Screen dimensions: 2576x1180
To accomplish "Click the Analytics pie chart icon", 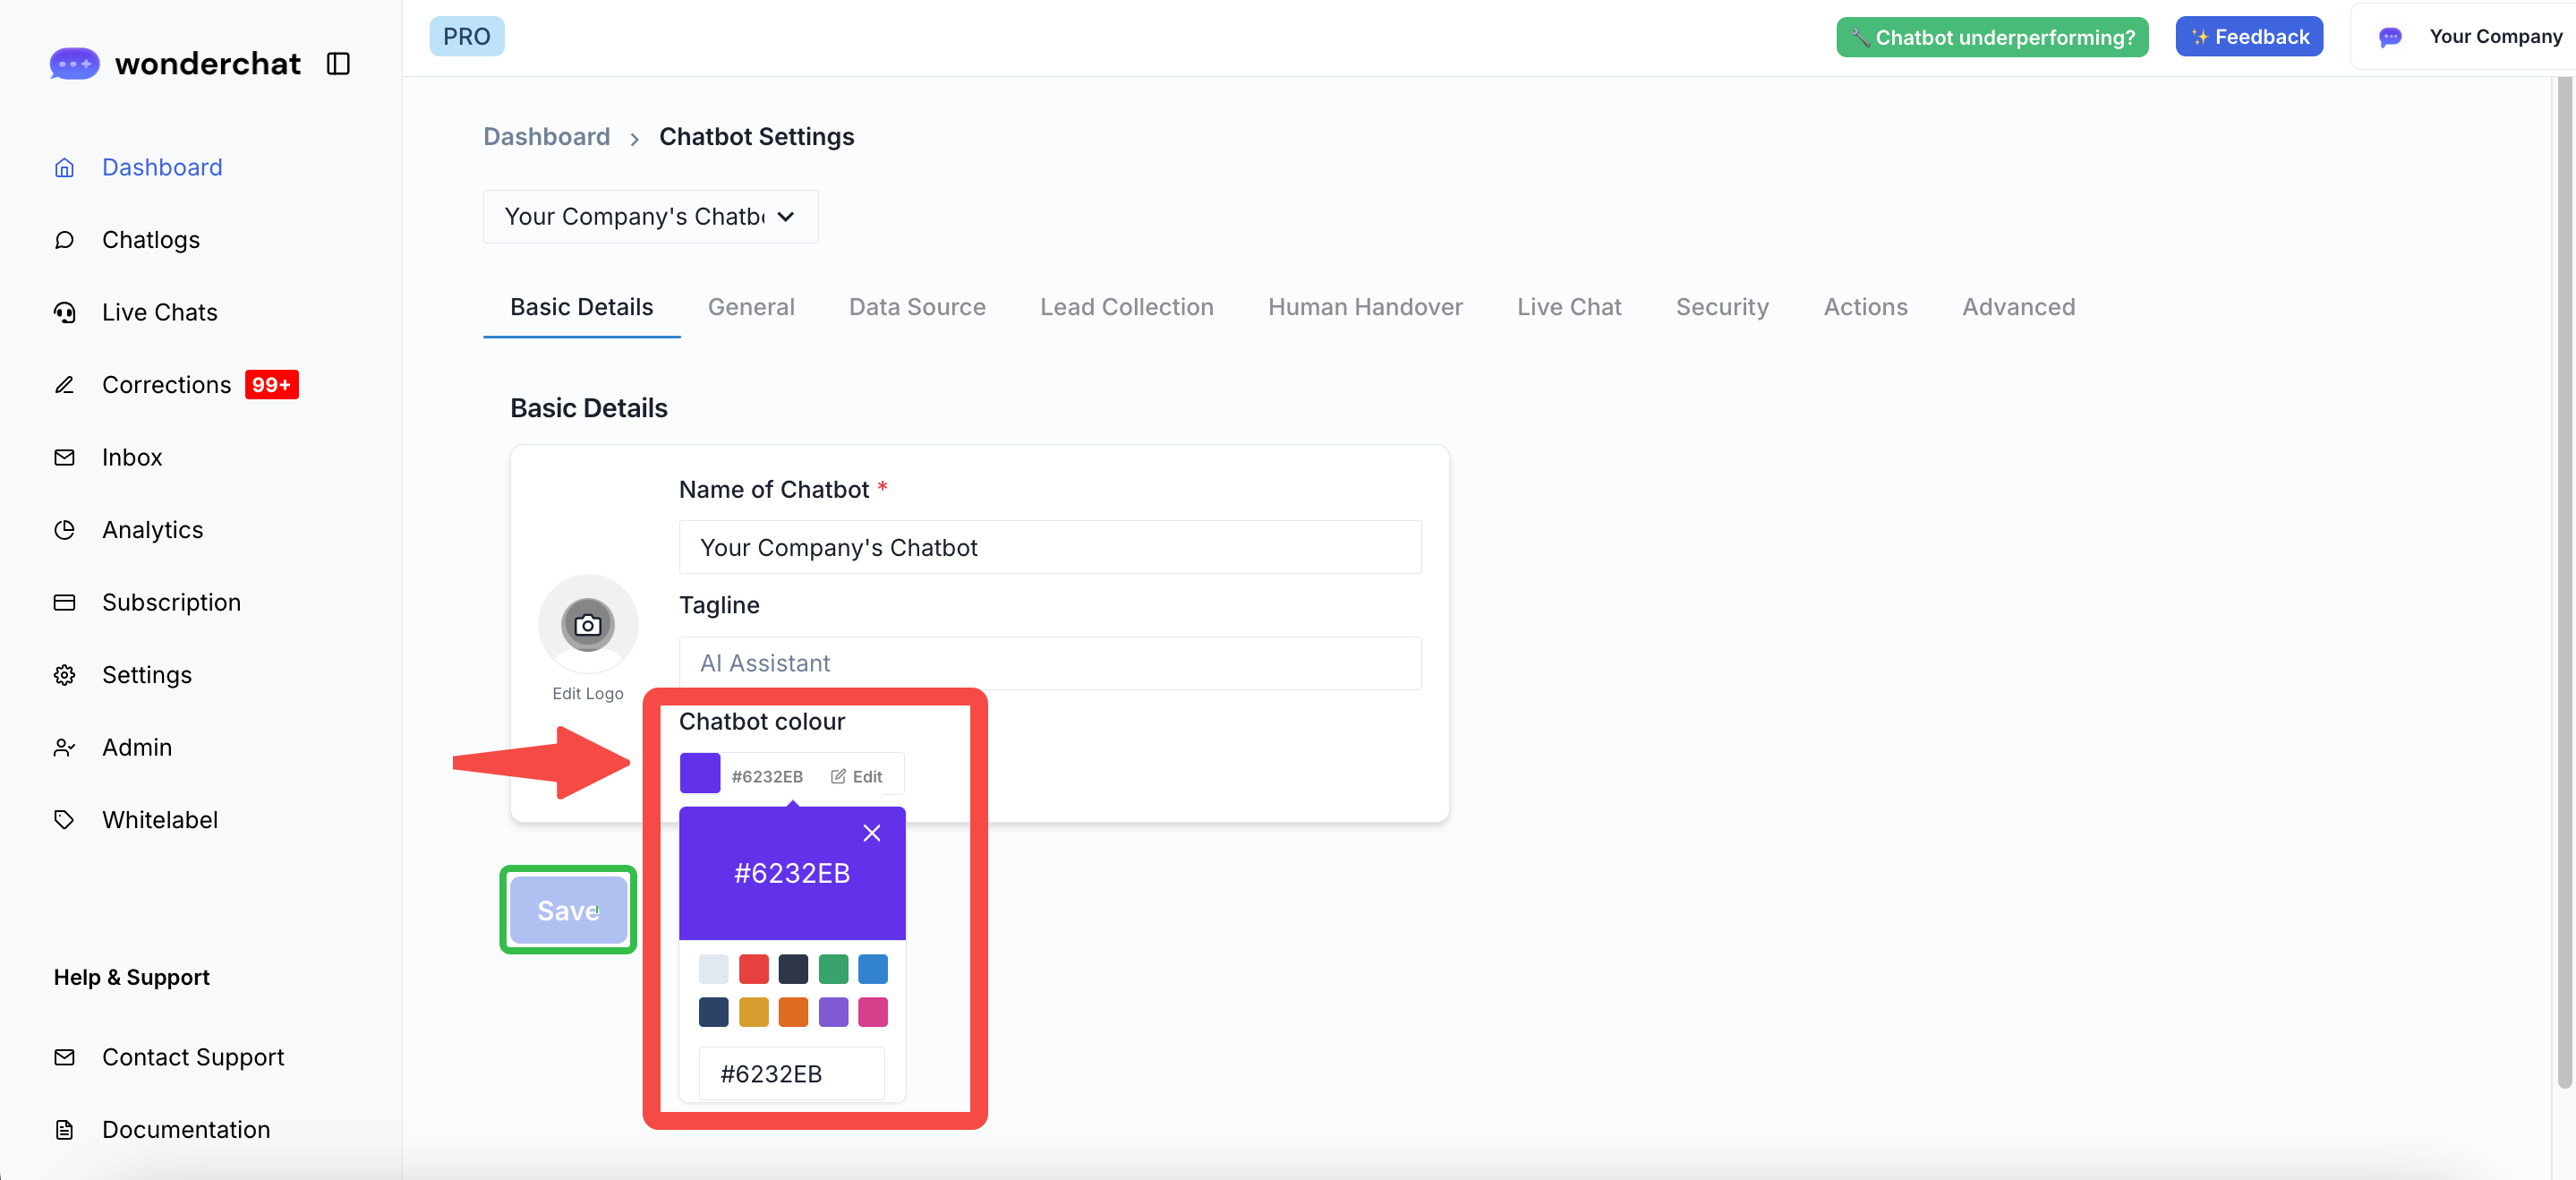I will tap(65, 530).
